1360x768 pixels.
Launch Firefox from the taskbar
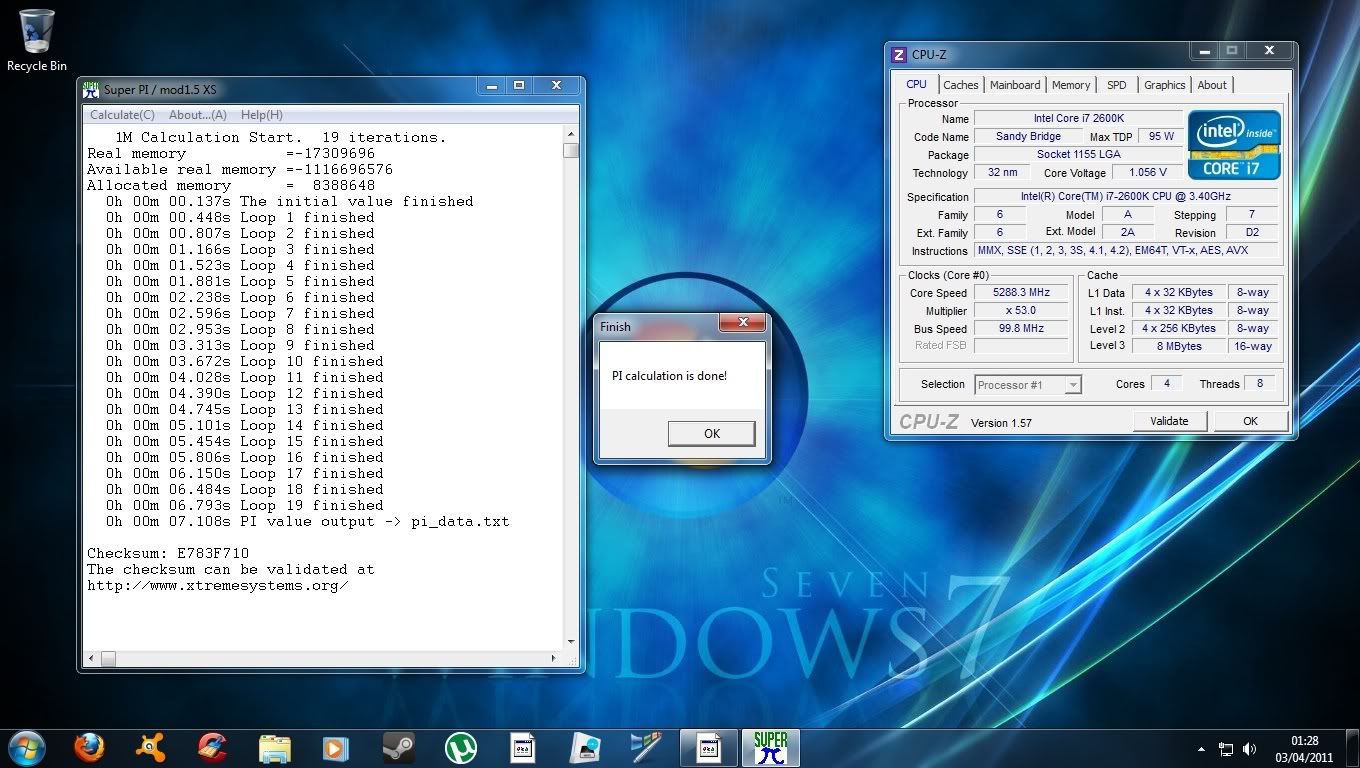click(x=89, y=747)
